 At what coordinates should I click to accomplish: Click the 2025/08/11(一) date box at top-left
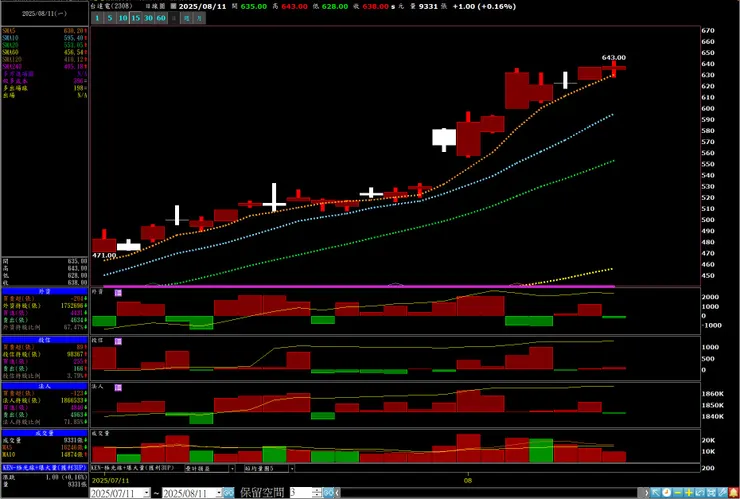pyautogui.click(x=44, y=14)
